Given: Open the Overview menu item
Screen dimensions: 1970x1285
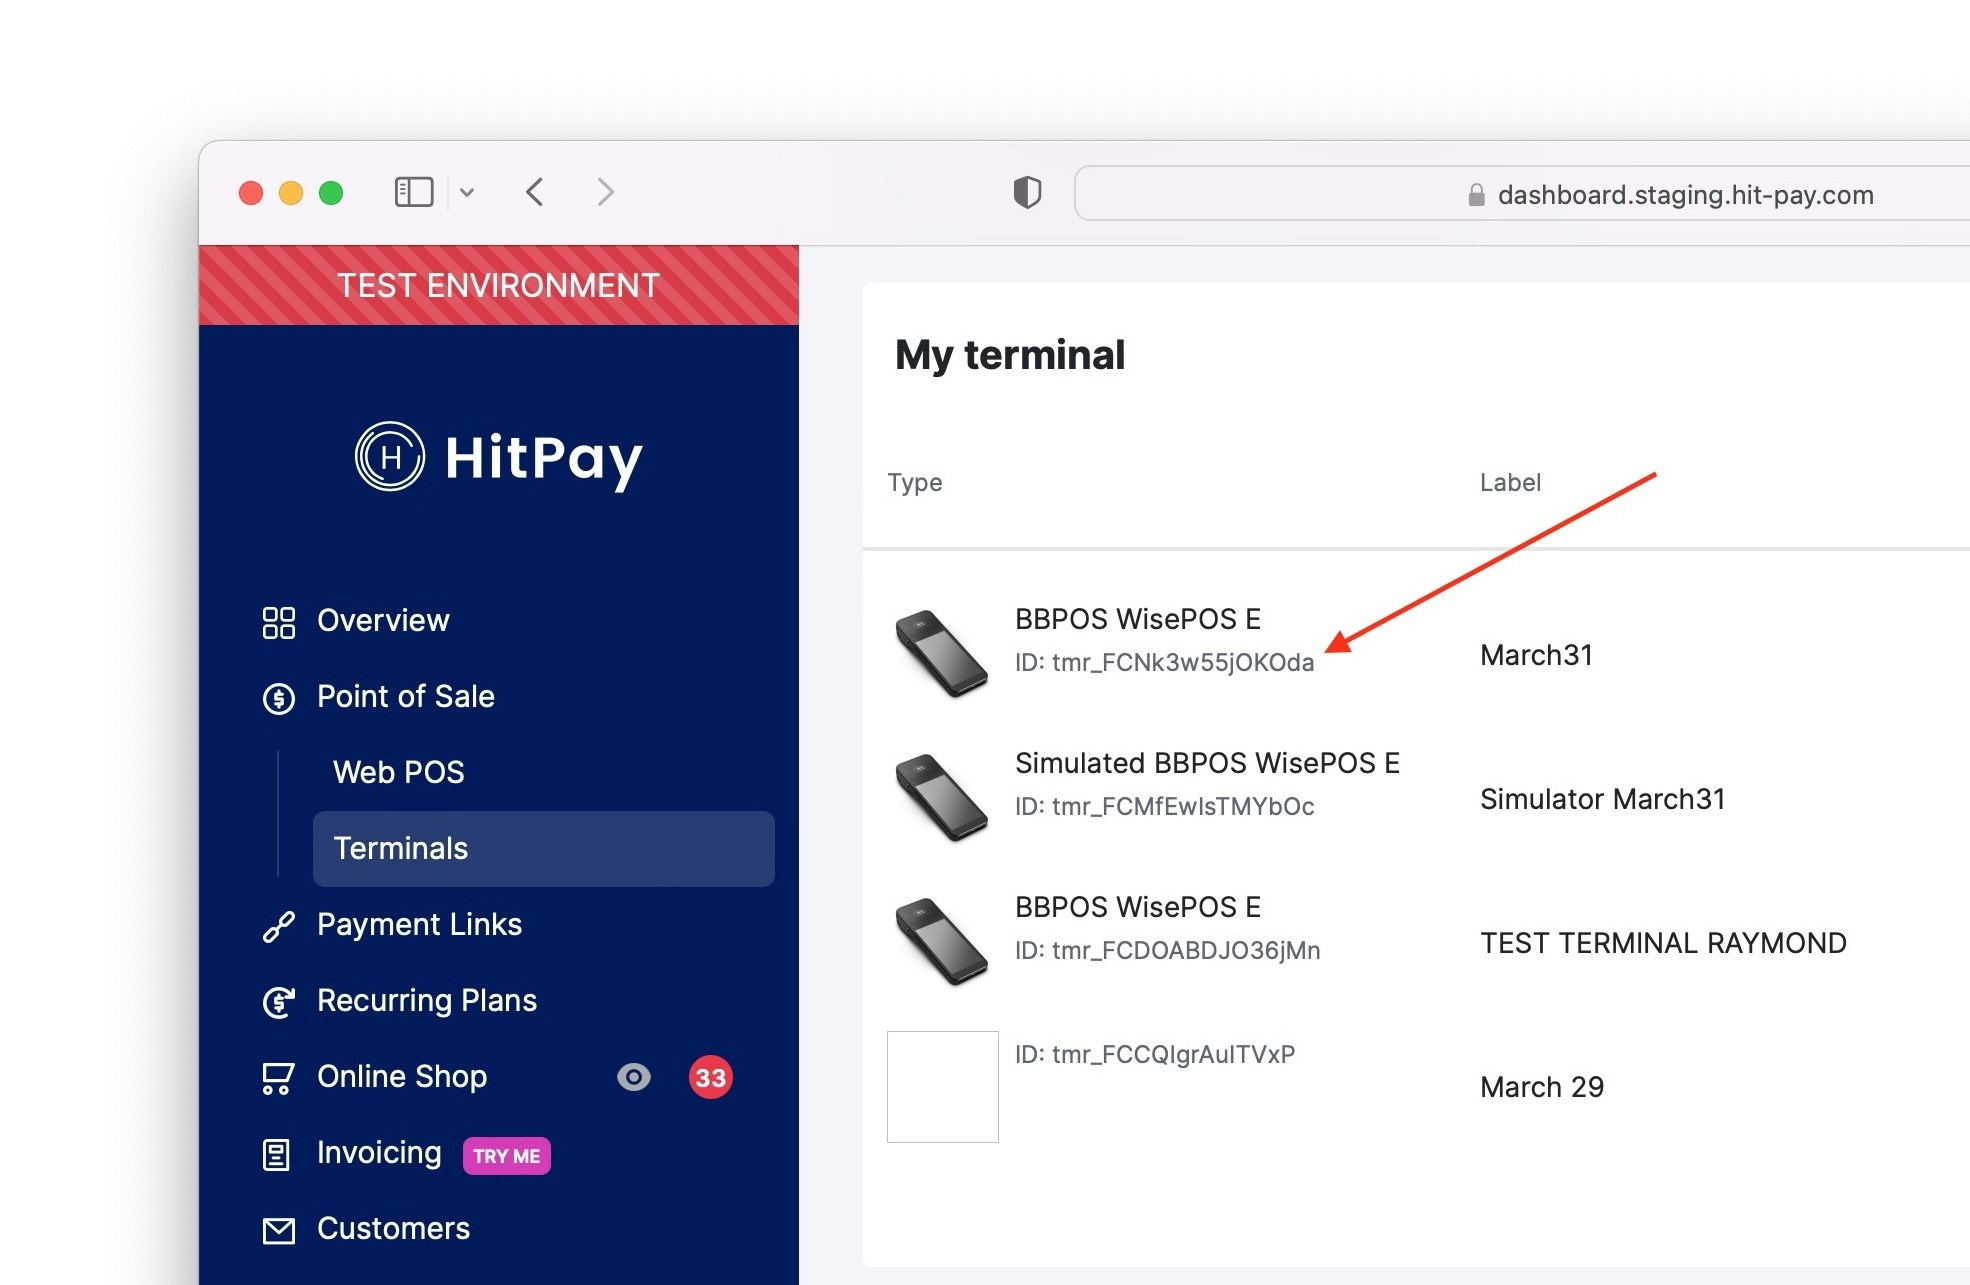Looking at the screenshot, I should (x=383, y=621).
